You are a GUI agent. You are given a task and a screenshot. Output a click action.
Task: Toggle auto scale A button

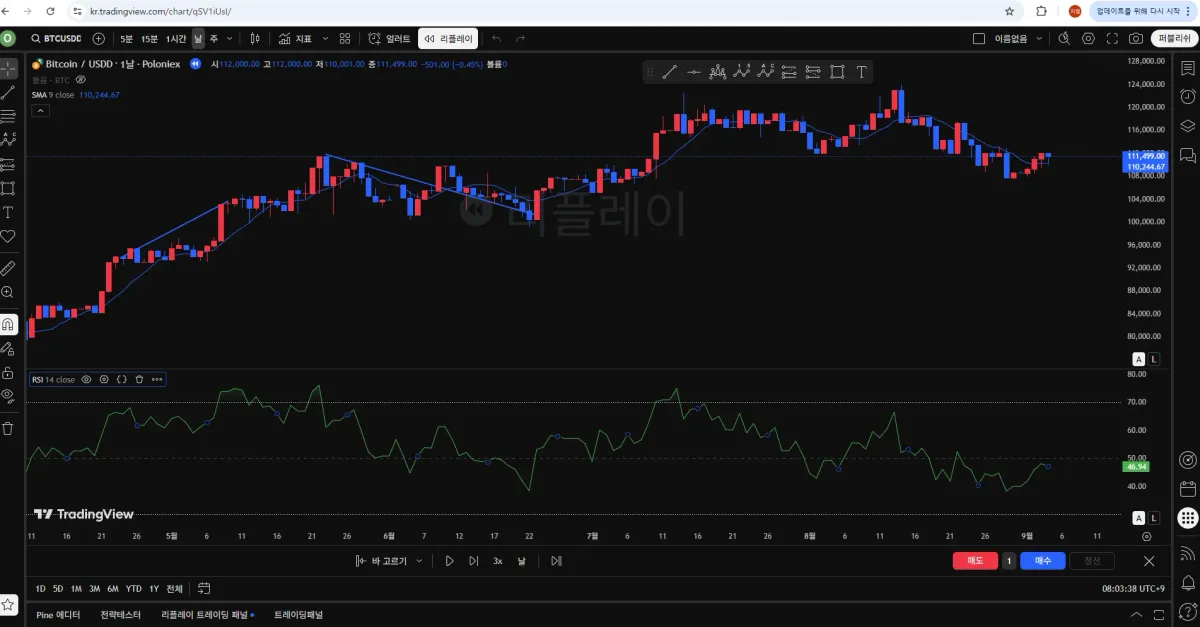click(x=1138, y=359)
